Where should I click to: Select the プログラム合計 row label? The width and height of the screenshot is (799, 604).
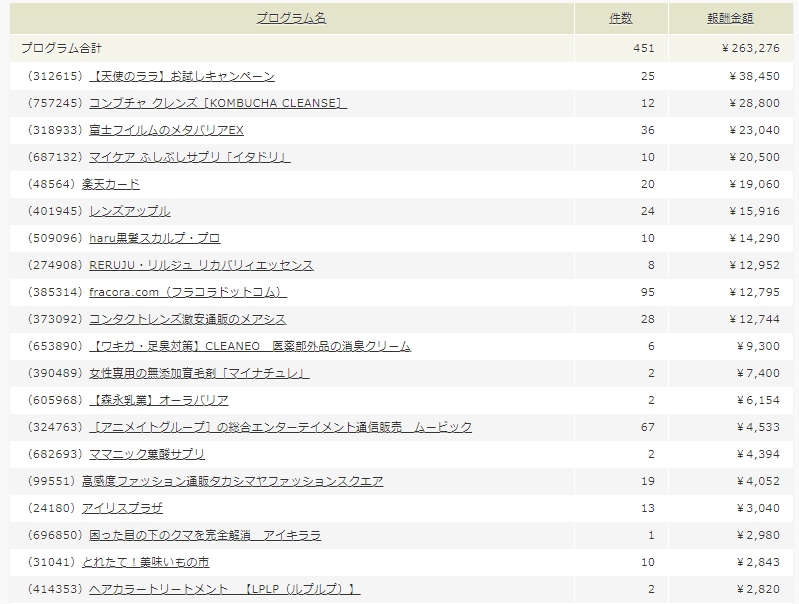pos(61,48)
